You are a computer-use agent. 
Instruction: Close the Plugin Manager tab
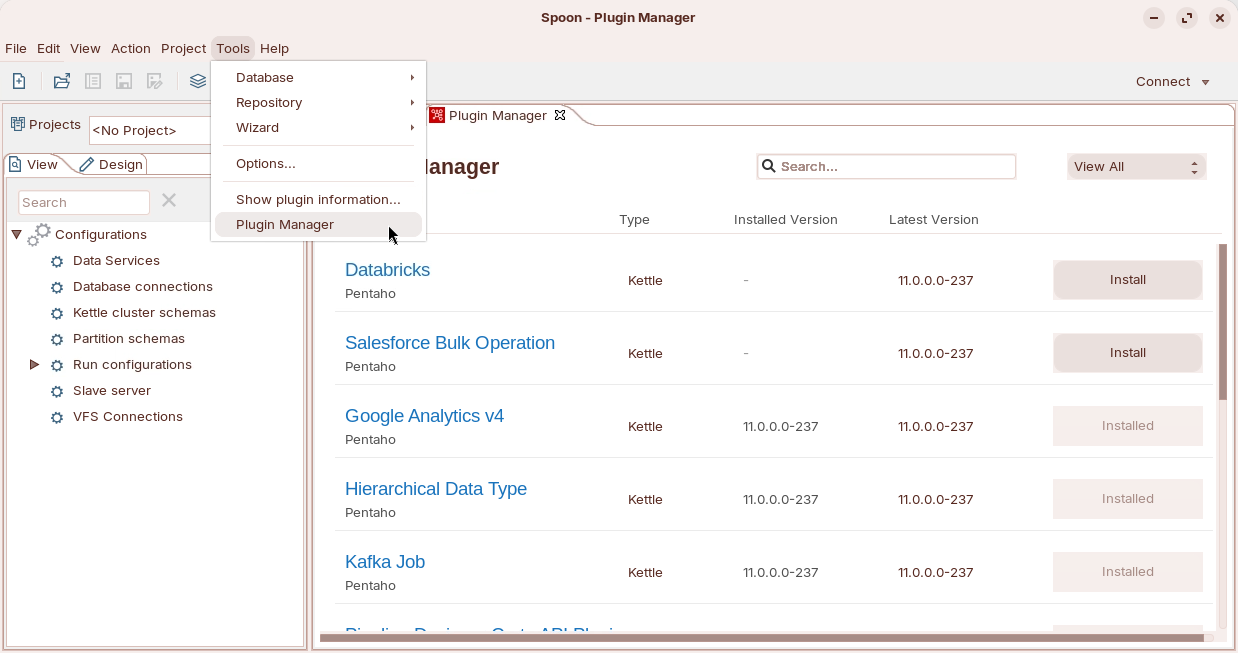click(x=560, y=115)
